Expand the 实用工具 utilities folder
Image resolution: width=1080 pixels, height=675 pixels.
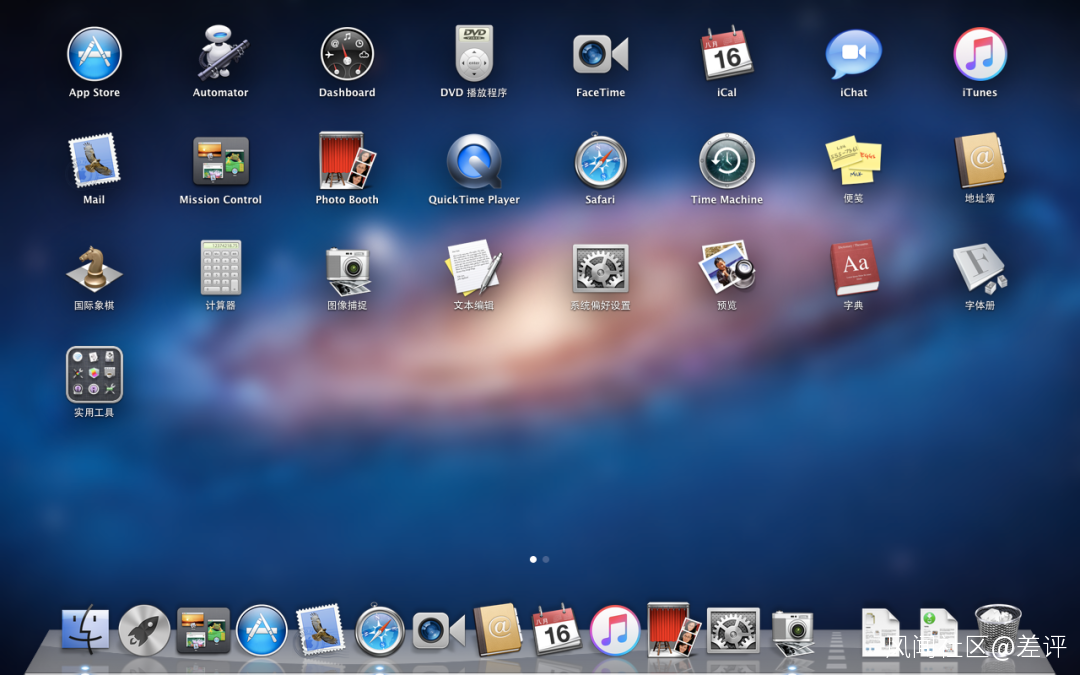[x=94, y=374]
